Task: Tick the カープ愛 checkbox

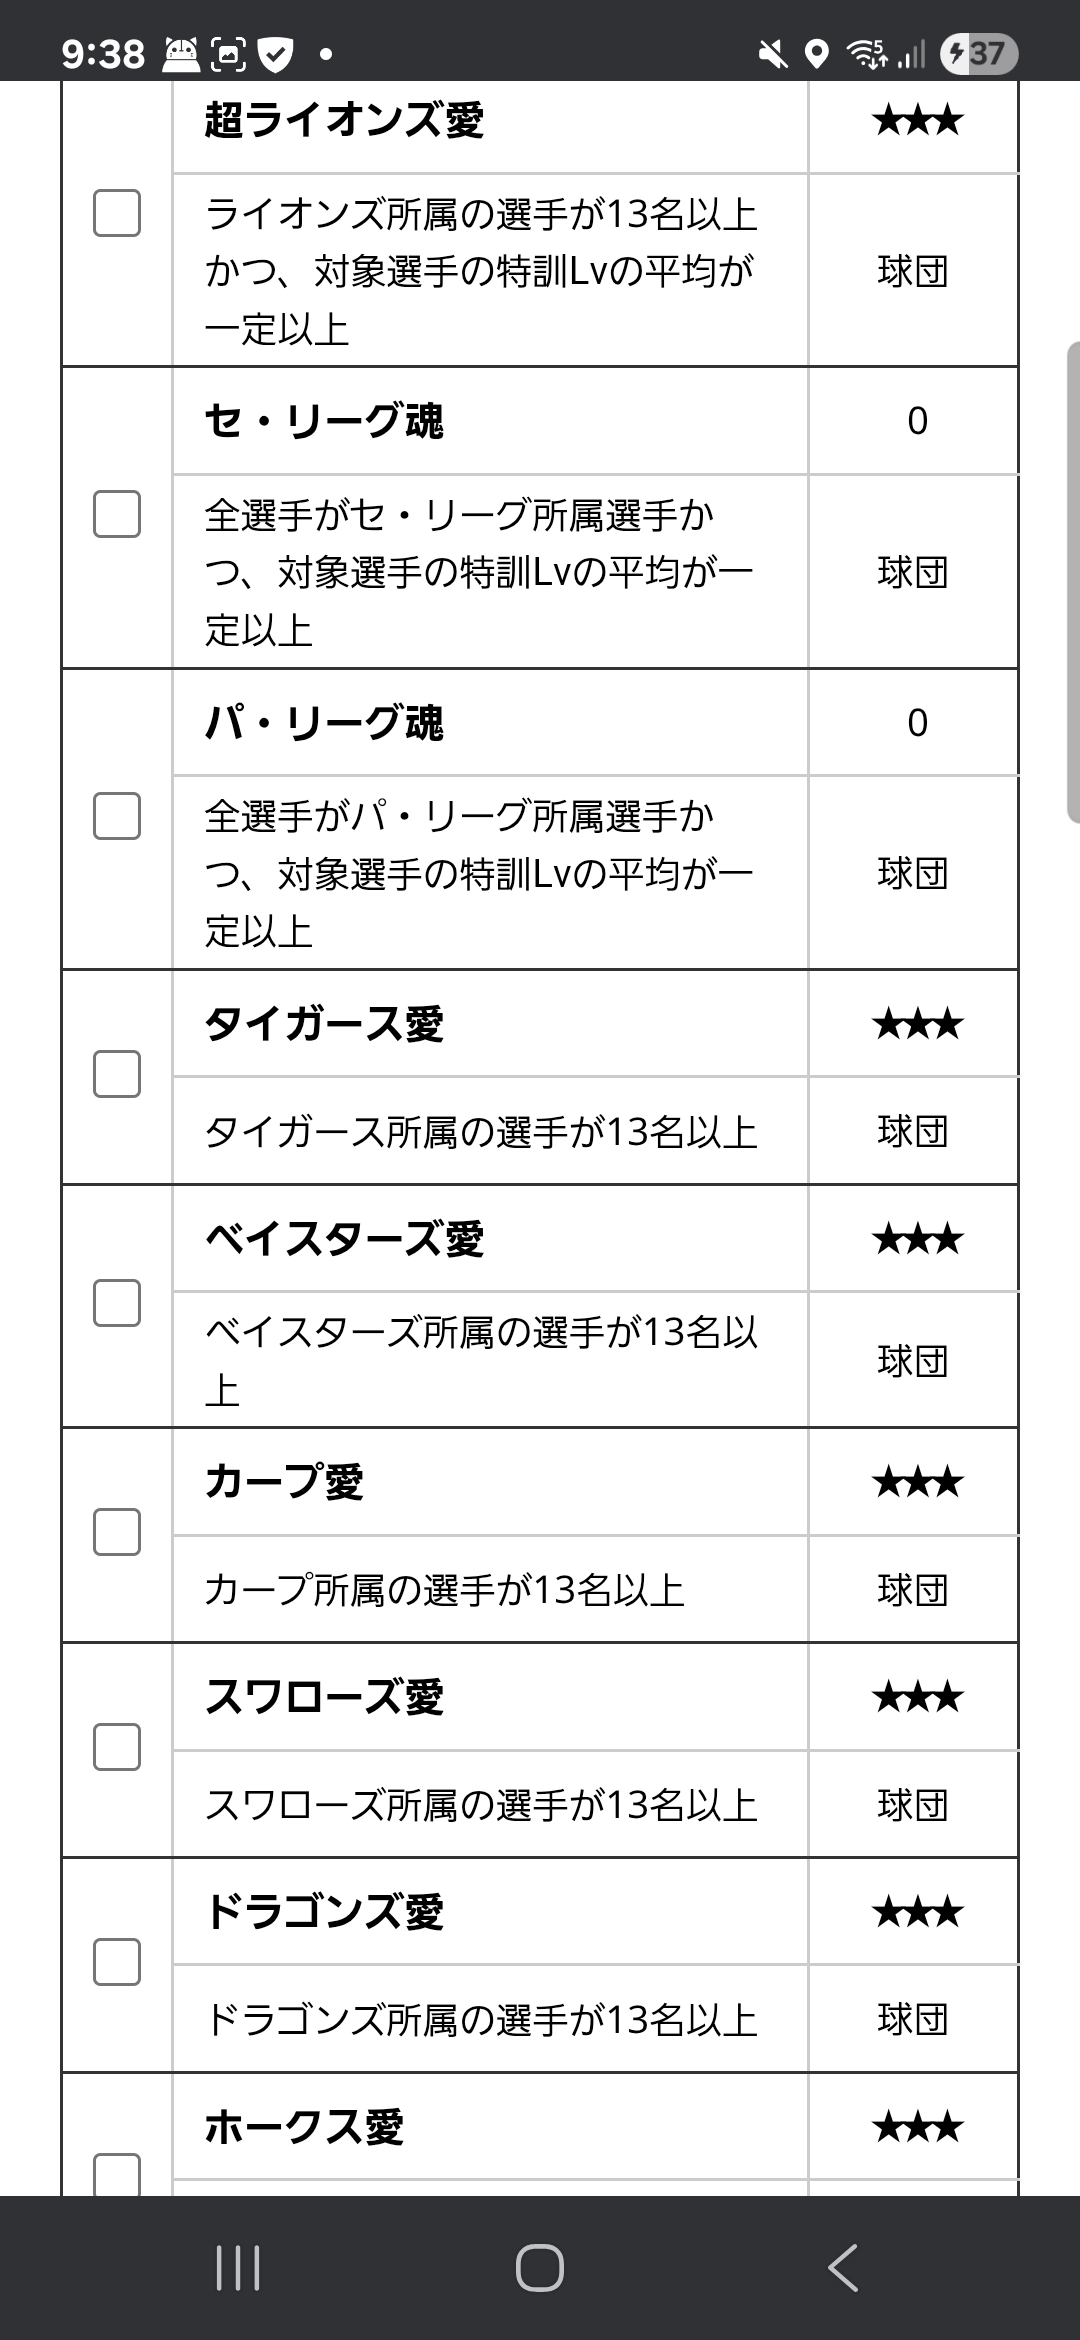Action: click(117, 1532)
